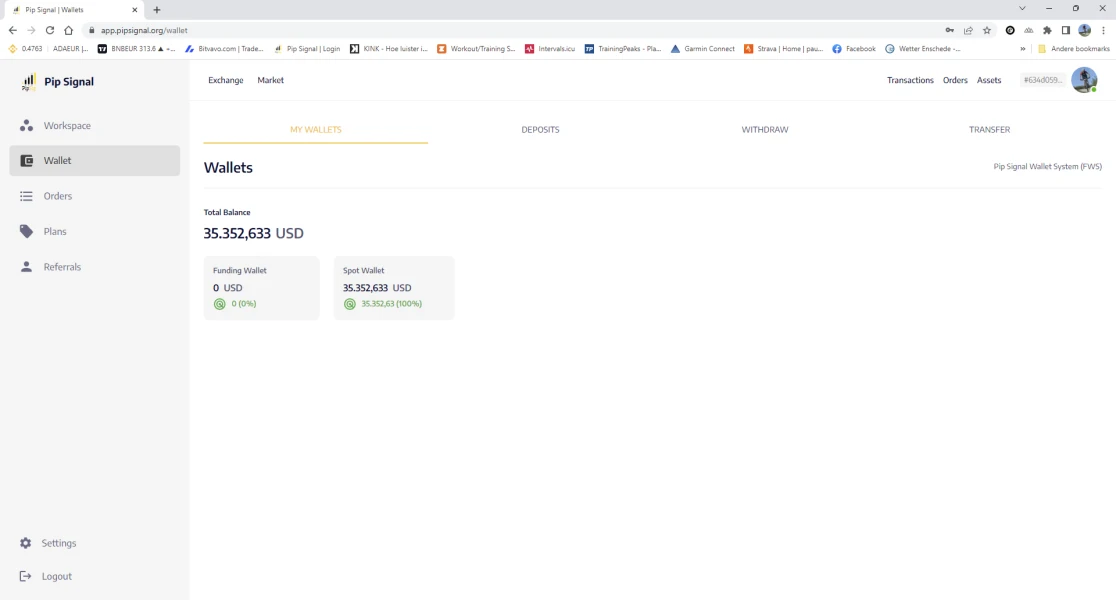Open the Intervals.icu bookmark
Screen dimensions: 1116x600
point(549,49)
